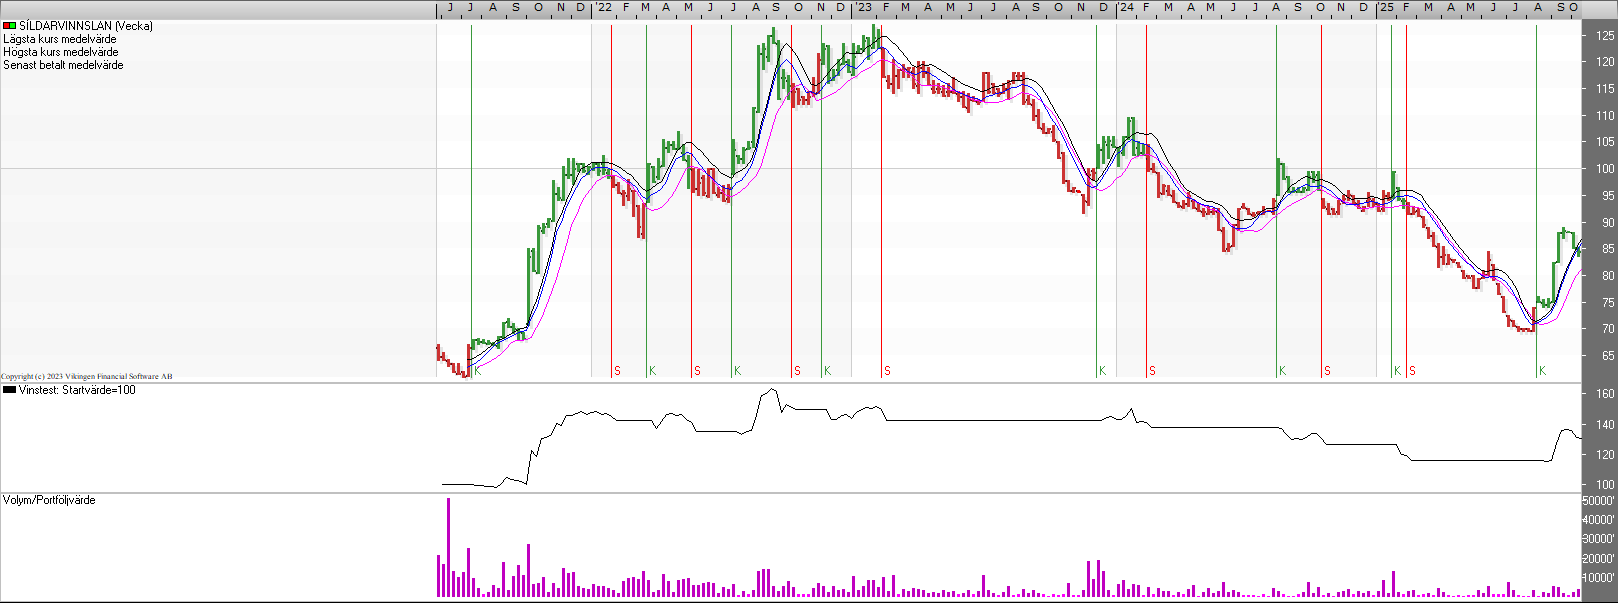Click the red-green SÍLDARVINNSLAN legend icon

pyautogui.click(x=9, y=26)
